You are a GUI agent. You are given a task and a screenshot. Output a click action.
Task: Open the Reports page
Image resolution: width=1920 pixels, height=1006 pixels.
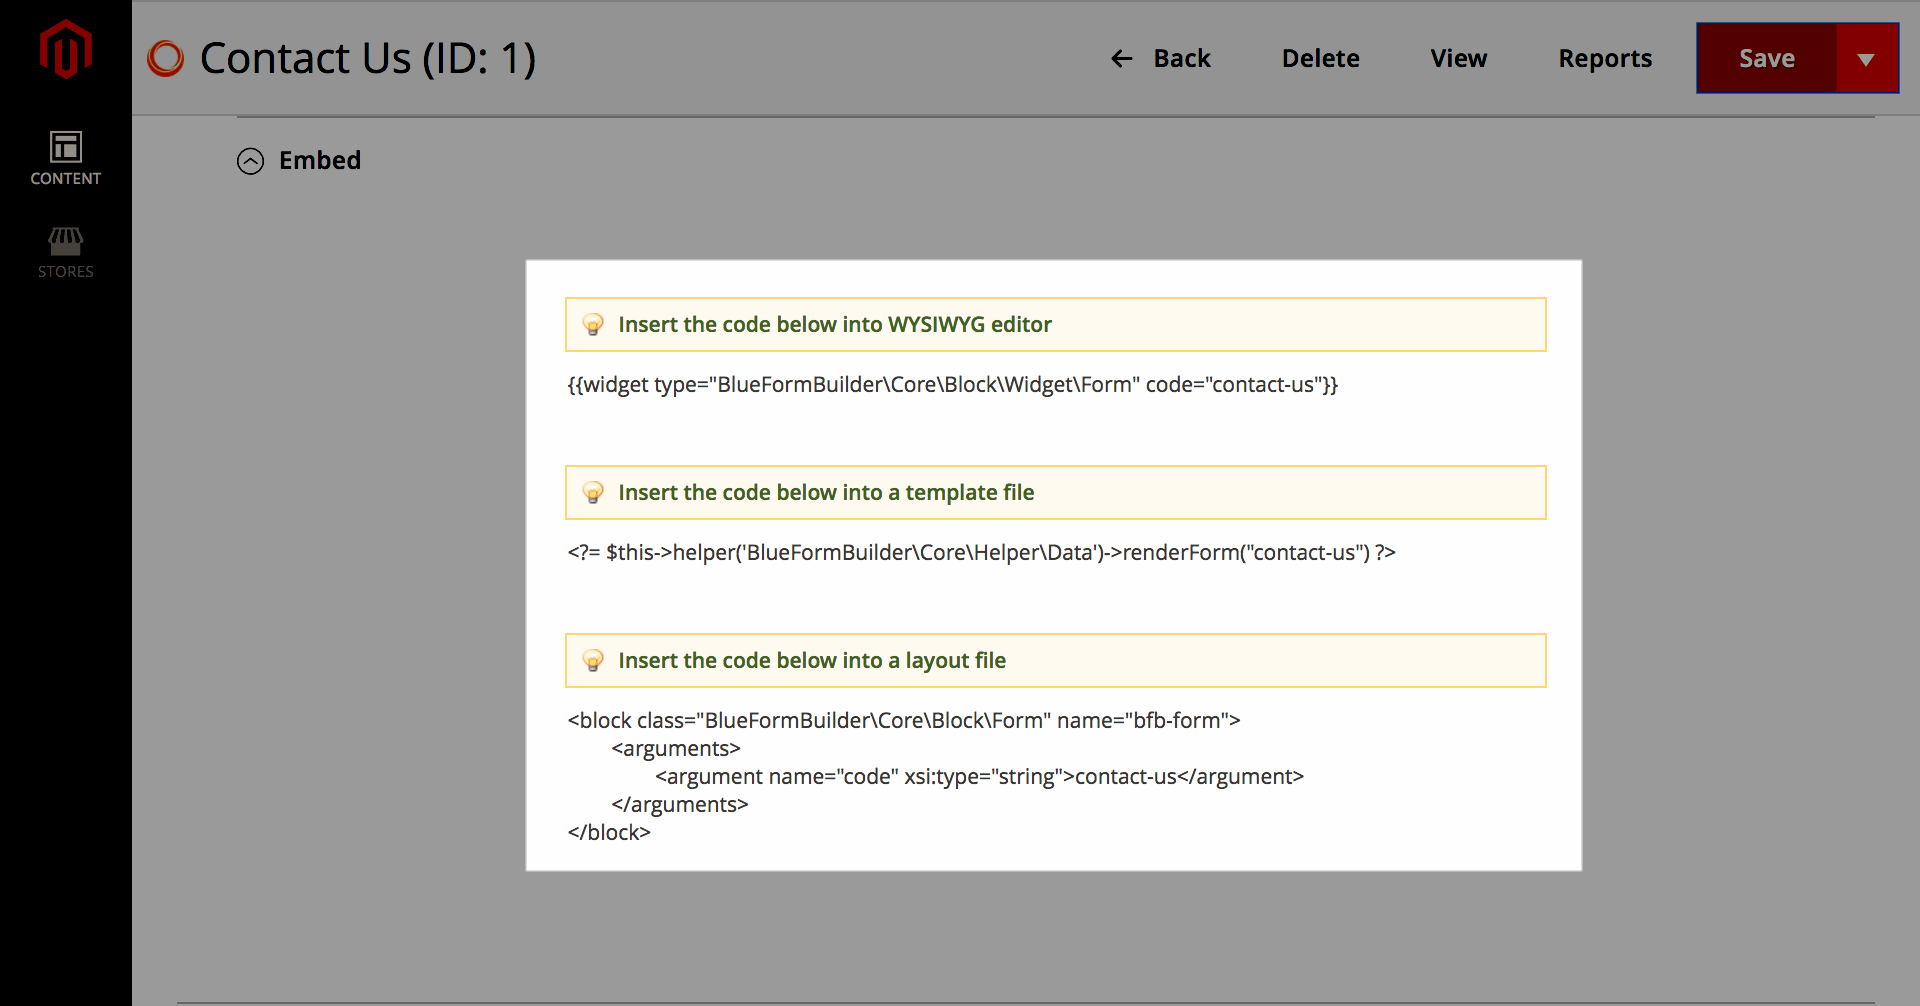pyautogui.click(x=1605, y=58)
